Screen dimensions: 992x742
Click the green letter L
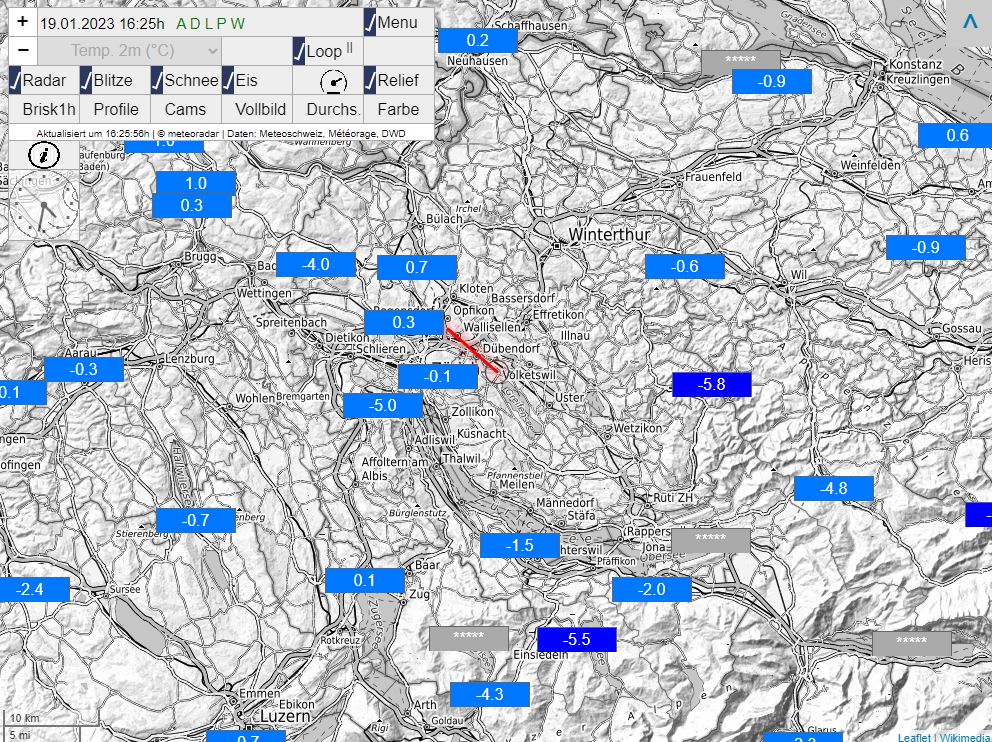pos(208,24)
